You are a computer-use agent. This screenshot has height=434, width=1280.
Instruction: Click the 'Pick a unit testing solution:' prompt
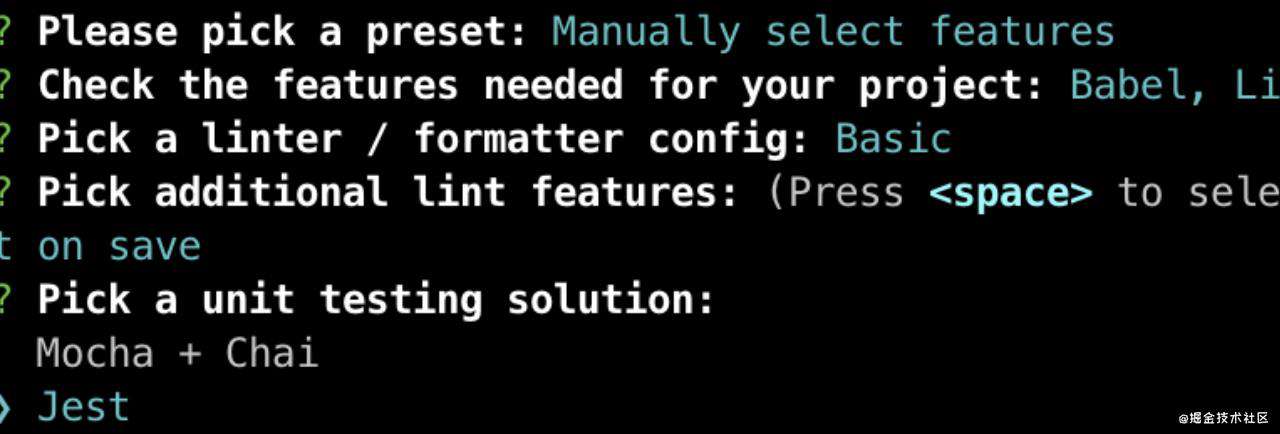tap(376, 299)
